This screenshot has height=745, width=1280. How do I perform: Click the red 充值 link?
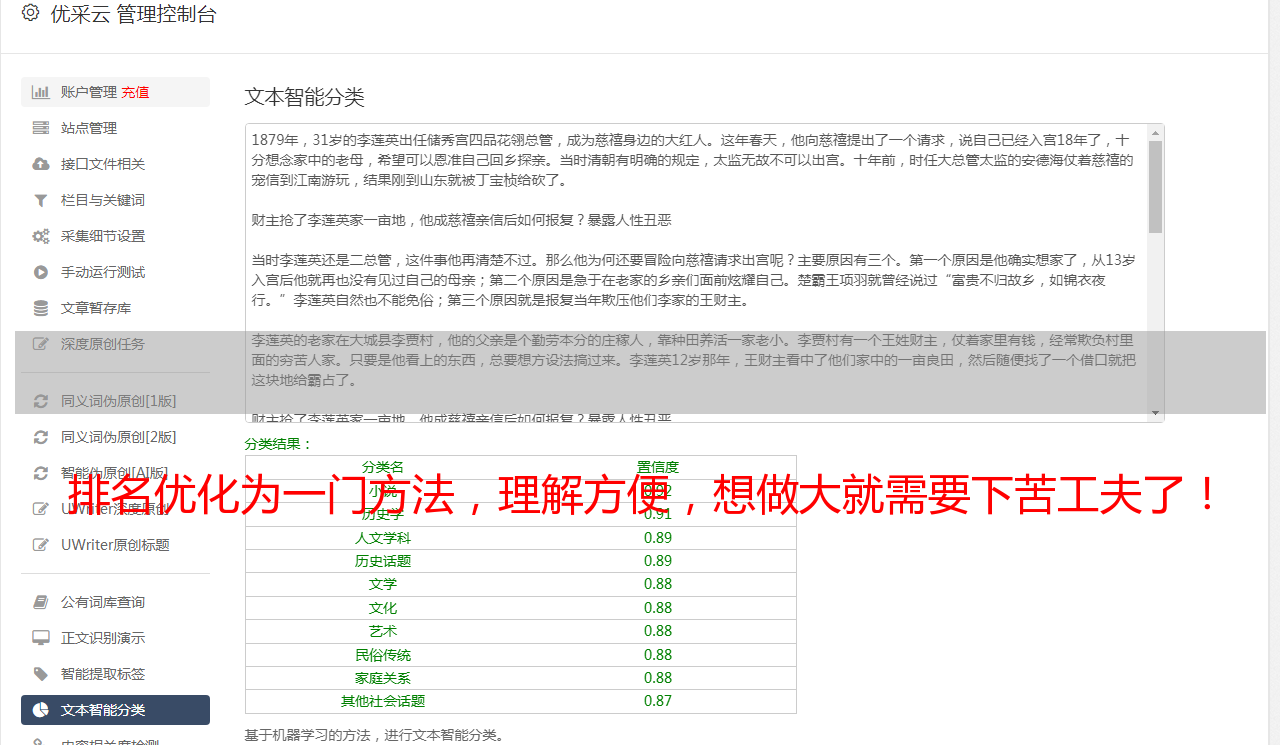(135, 92)
